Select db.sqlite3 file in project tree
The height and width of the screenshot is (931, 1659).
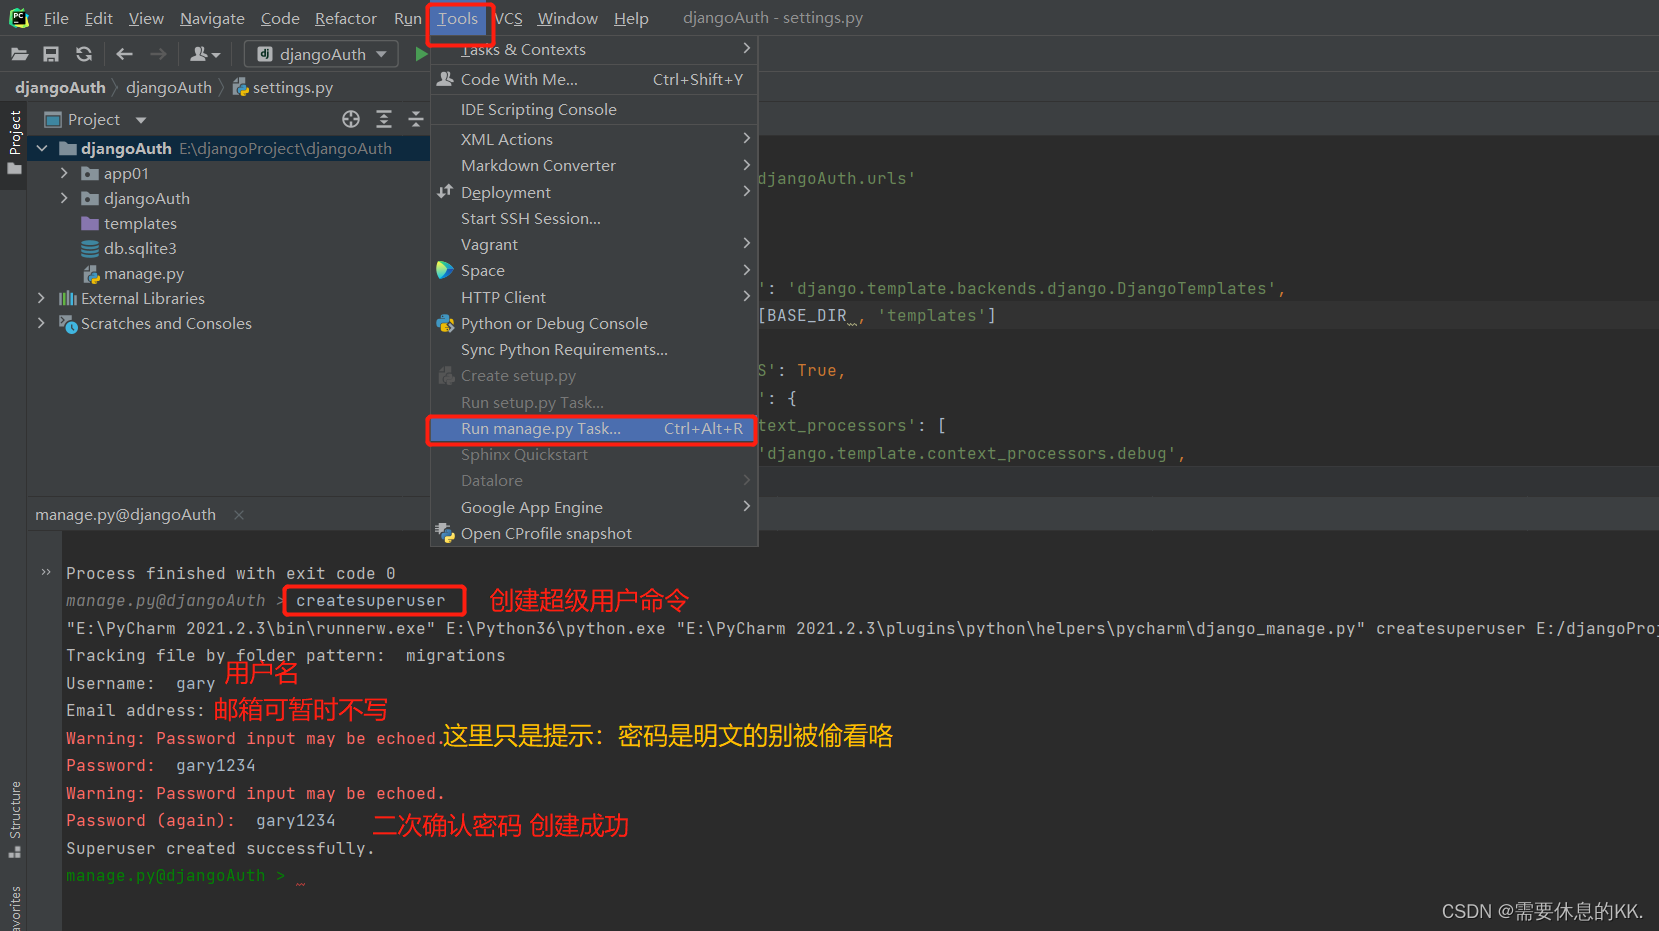click(140, 248)
